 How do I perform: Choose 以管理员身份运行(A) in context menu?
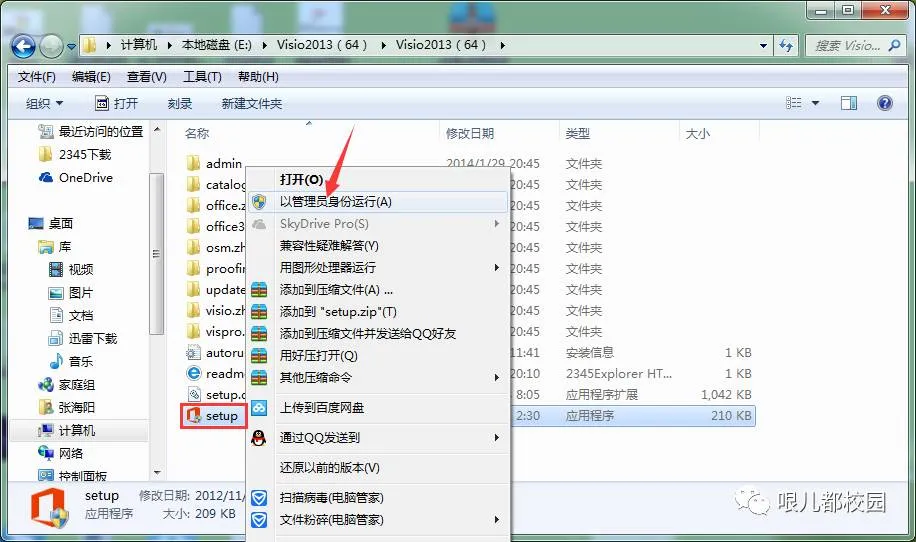[378, 201]
